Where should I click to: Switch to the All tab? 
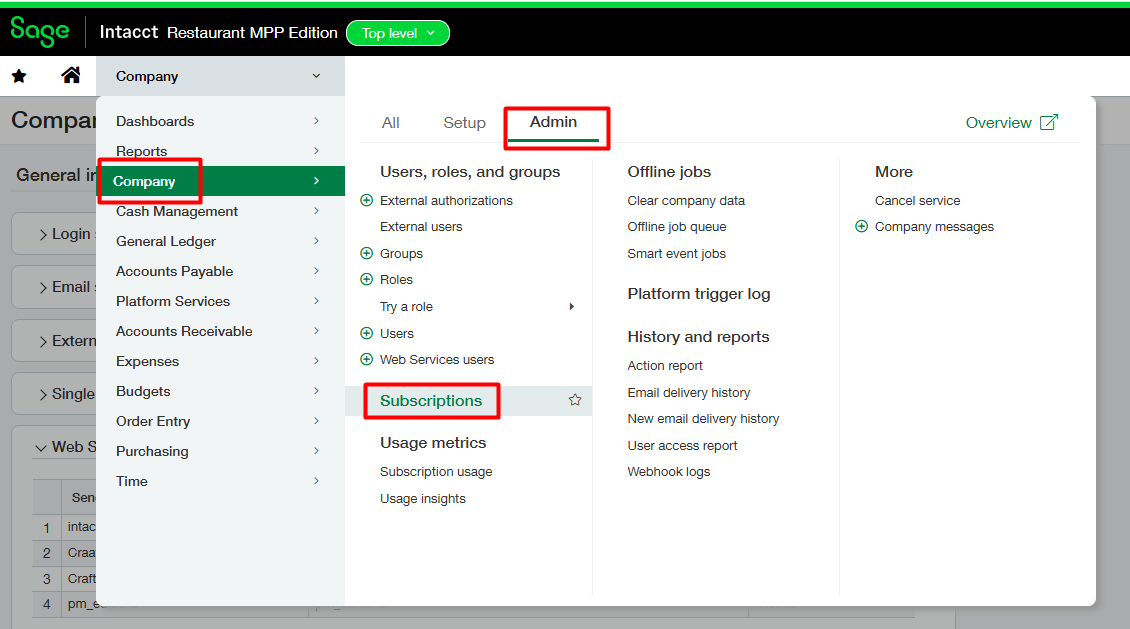pyautogui.click(x=391, y=122)
